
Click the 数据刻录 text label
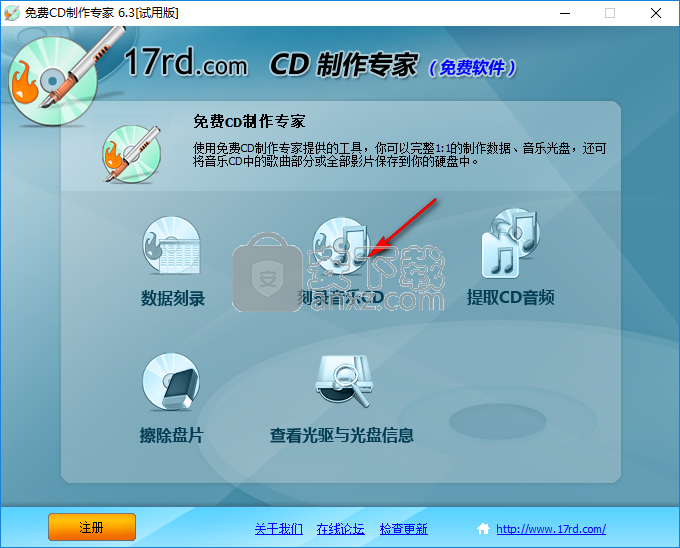pyautogui.click(x=173, y=298)
